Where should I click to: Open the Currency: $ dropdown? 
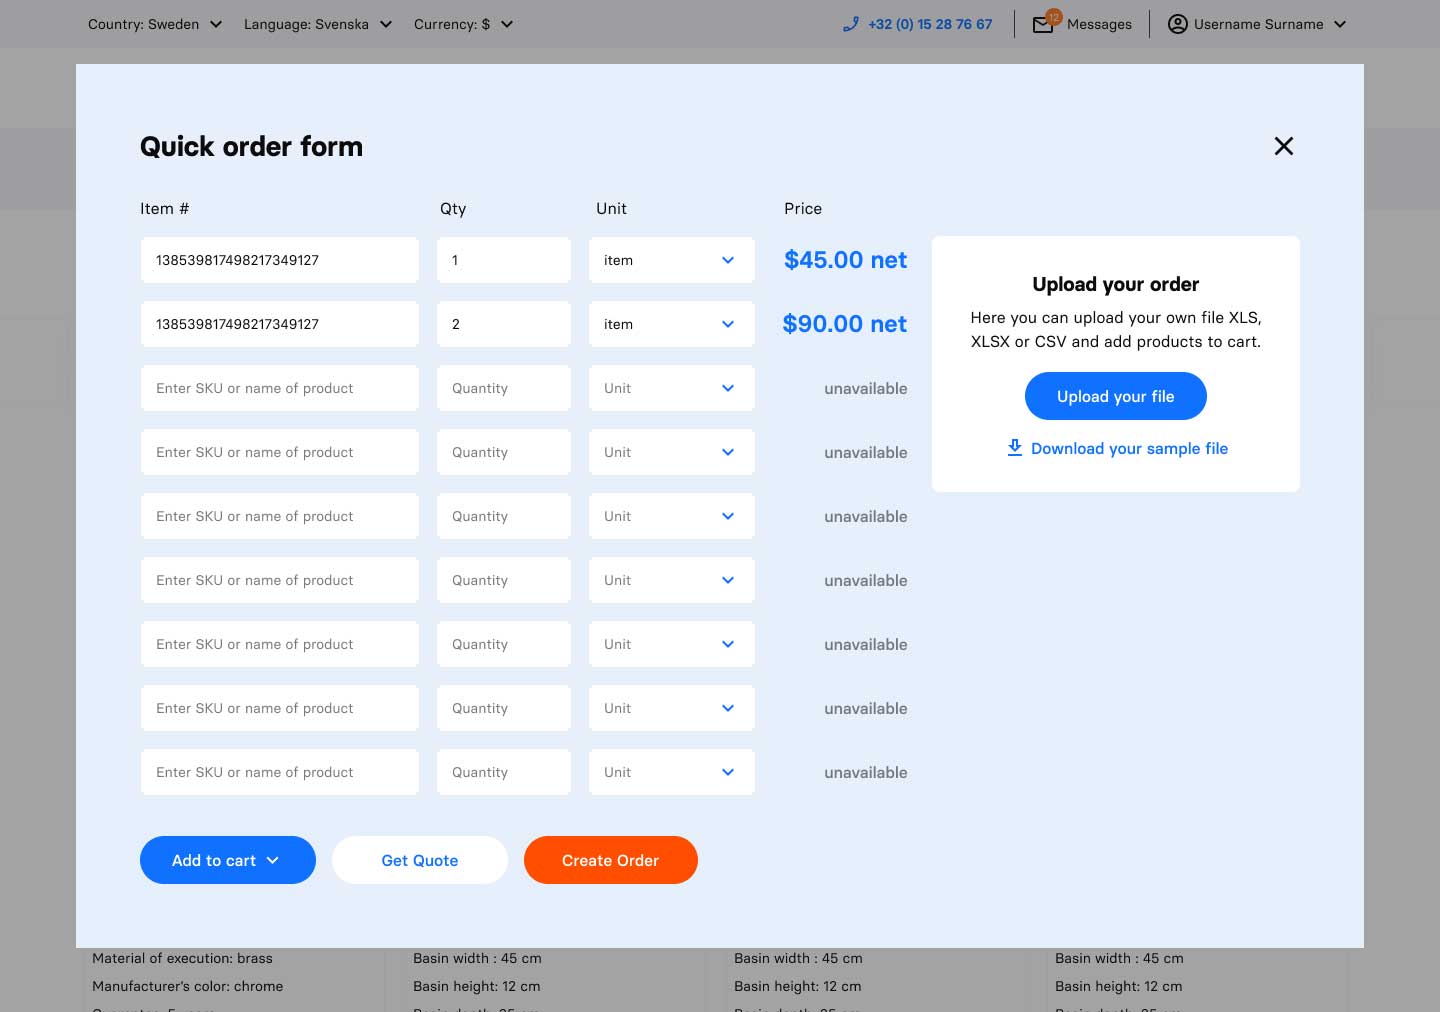pyautogui.click(x=464, y=24)
